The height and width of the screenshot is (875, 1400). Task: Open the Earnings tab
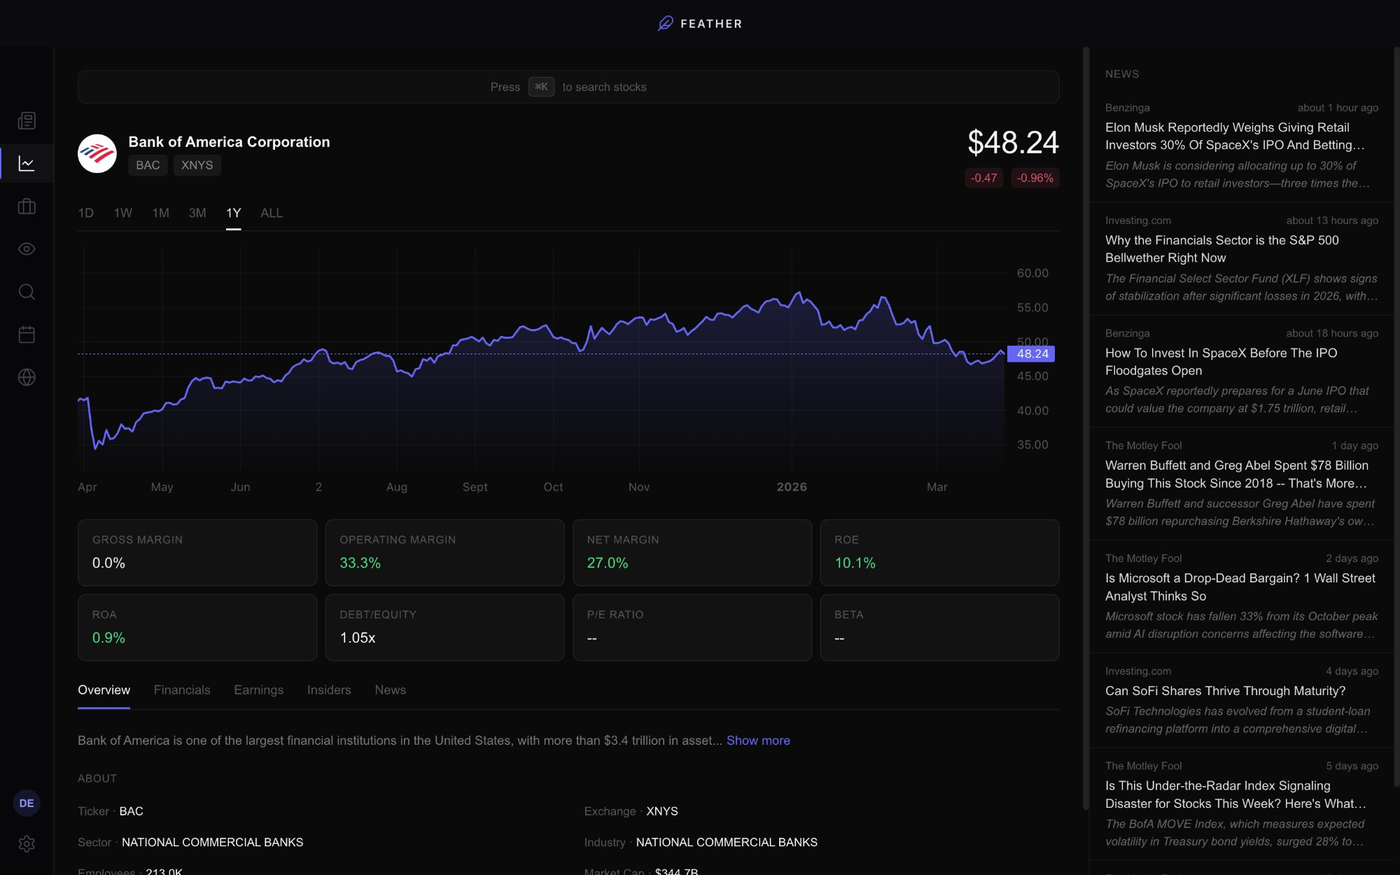[x=258, y=690]
